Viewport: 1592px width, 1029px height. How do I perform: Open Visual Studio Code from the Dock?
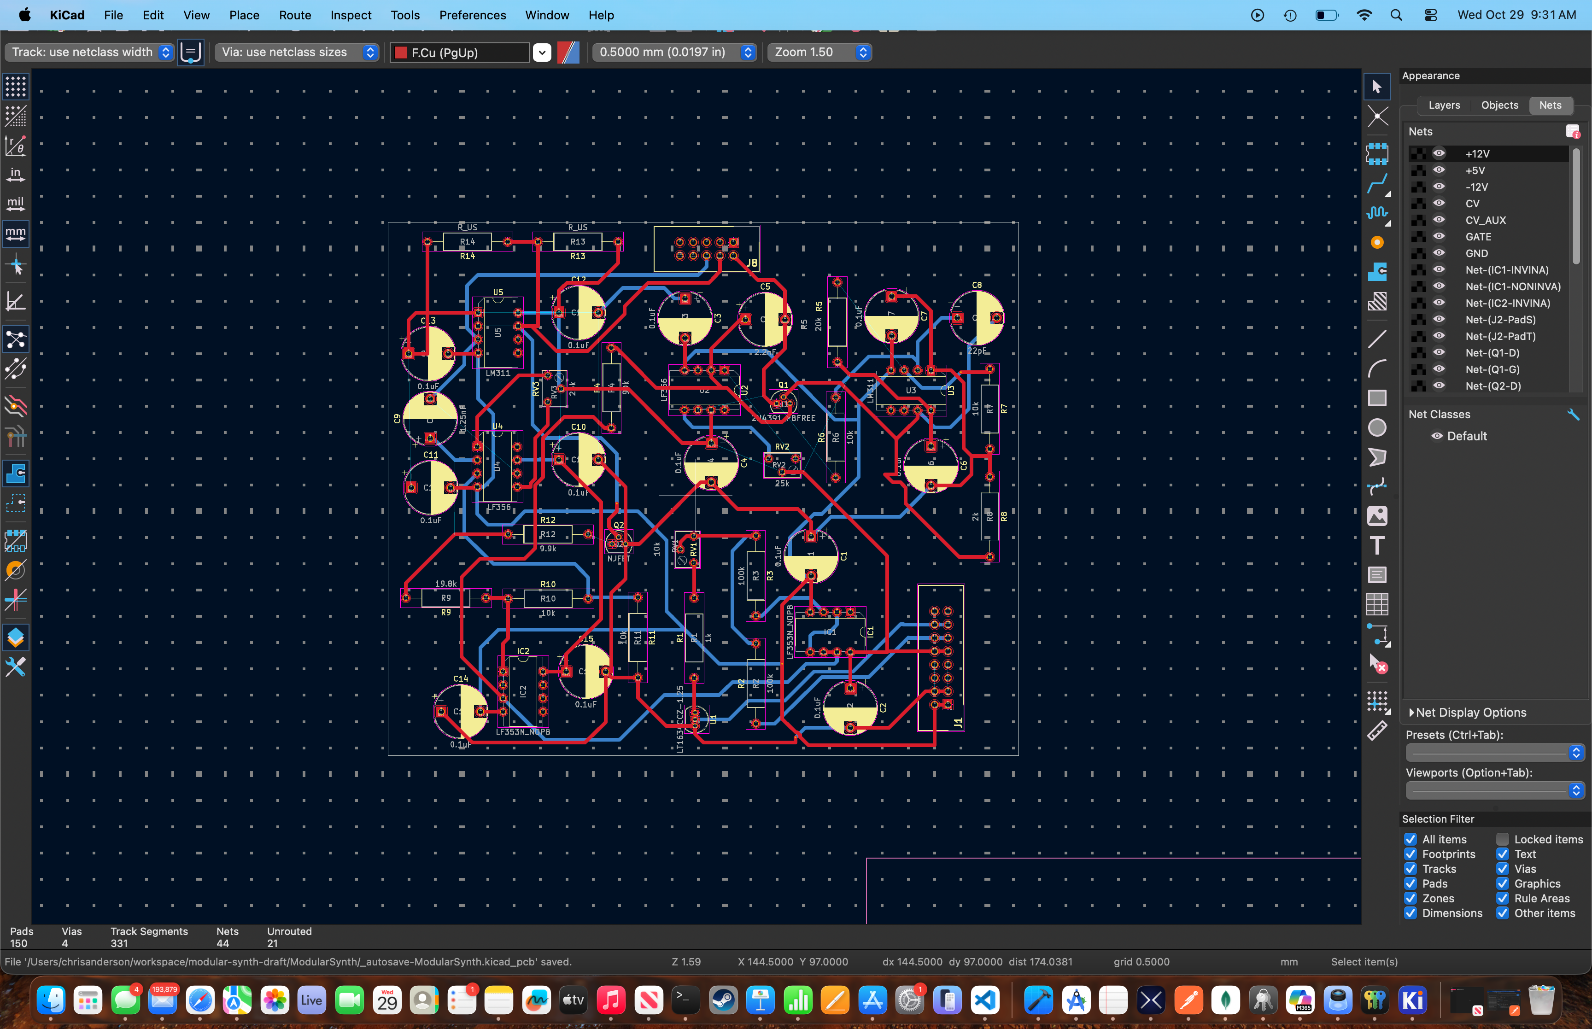pos(985,999)
